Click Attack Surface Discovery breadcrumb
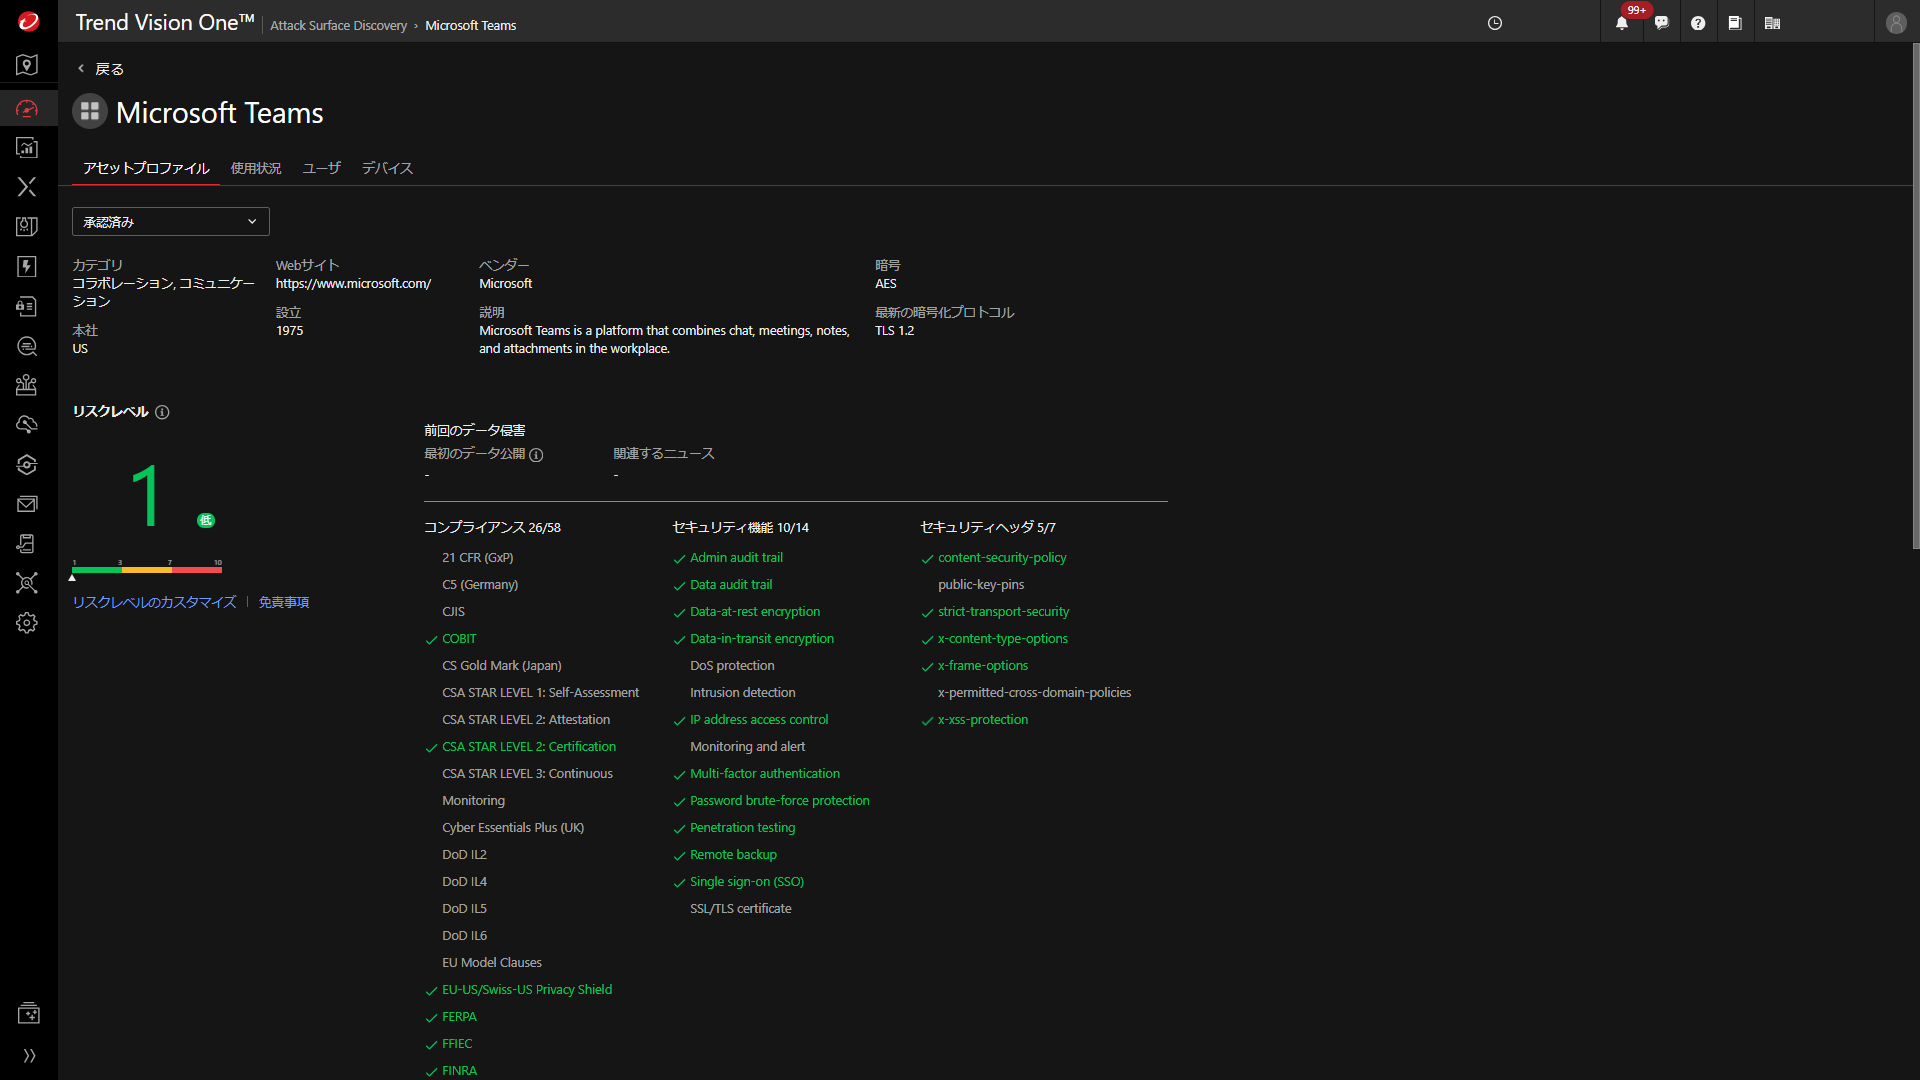This screenshot has width=1920, height=1080. click(338, 25)
